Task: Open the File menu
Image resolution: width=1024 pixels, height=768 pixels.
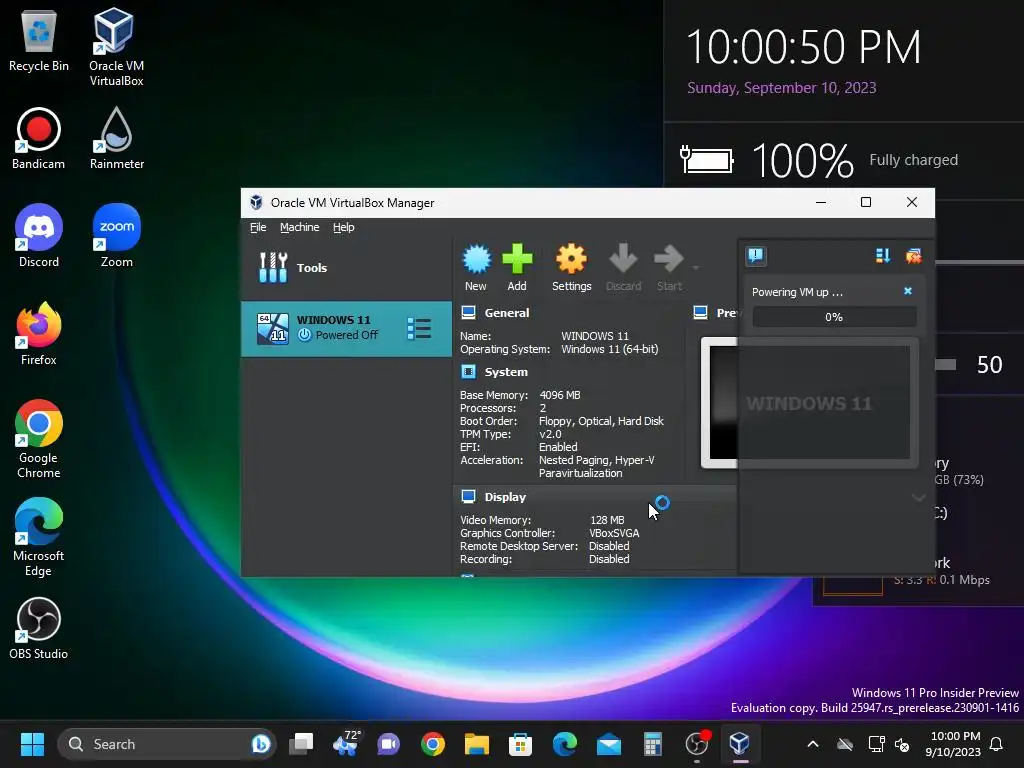Action: (258, 227)
